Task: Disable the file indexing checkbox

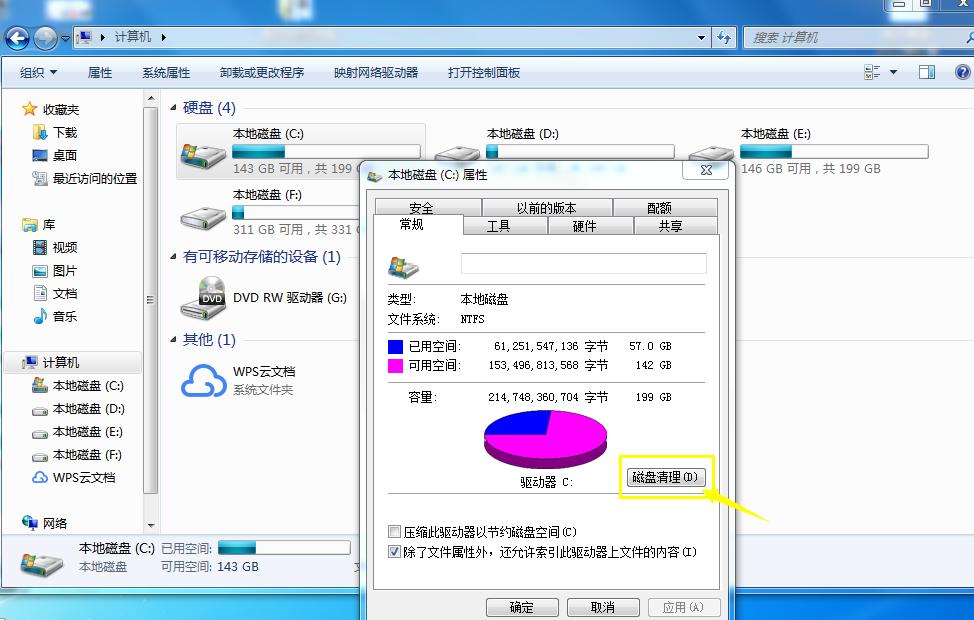Action: (395, 551)
